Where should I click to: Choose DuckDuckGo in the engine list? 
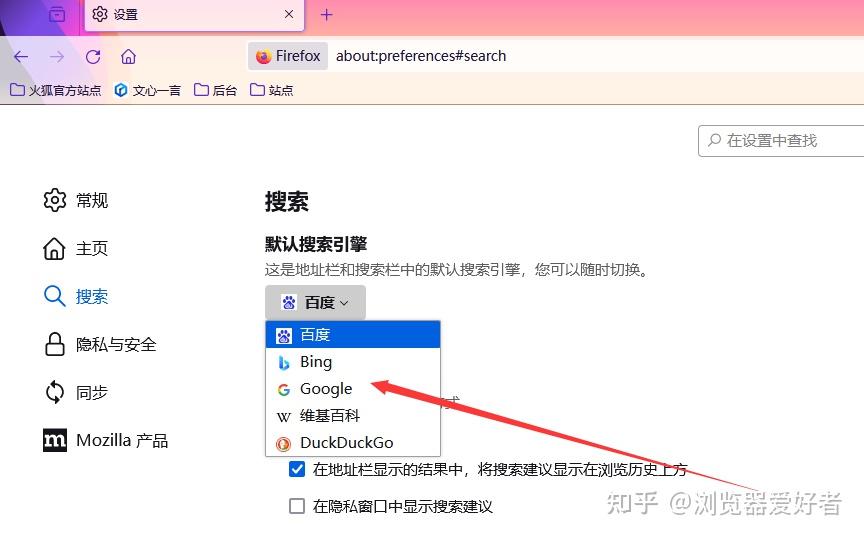[x=353, y=443]
